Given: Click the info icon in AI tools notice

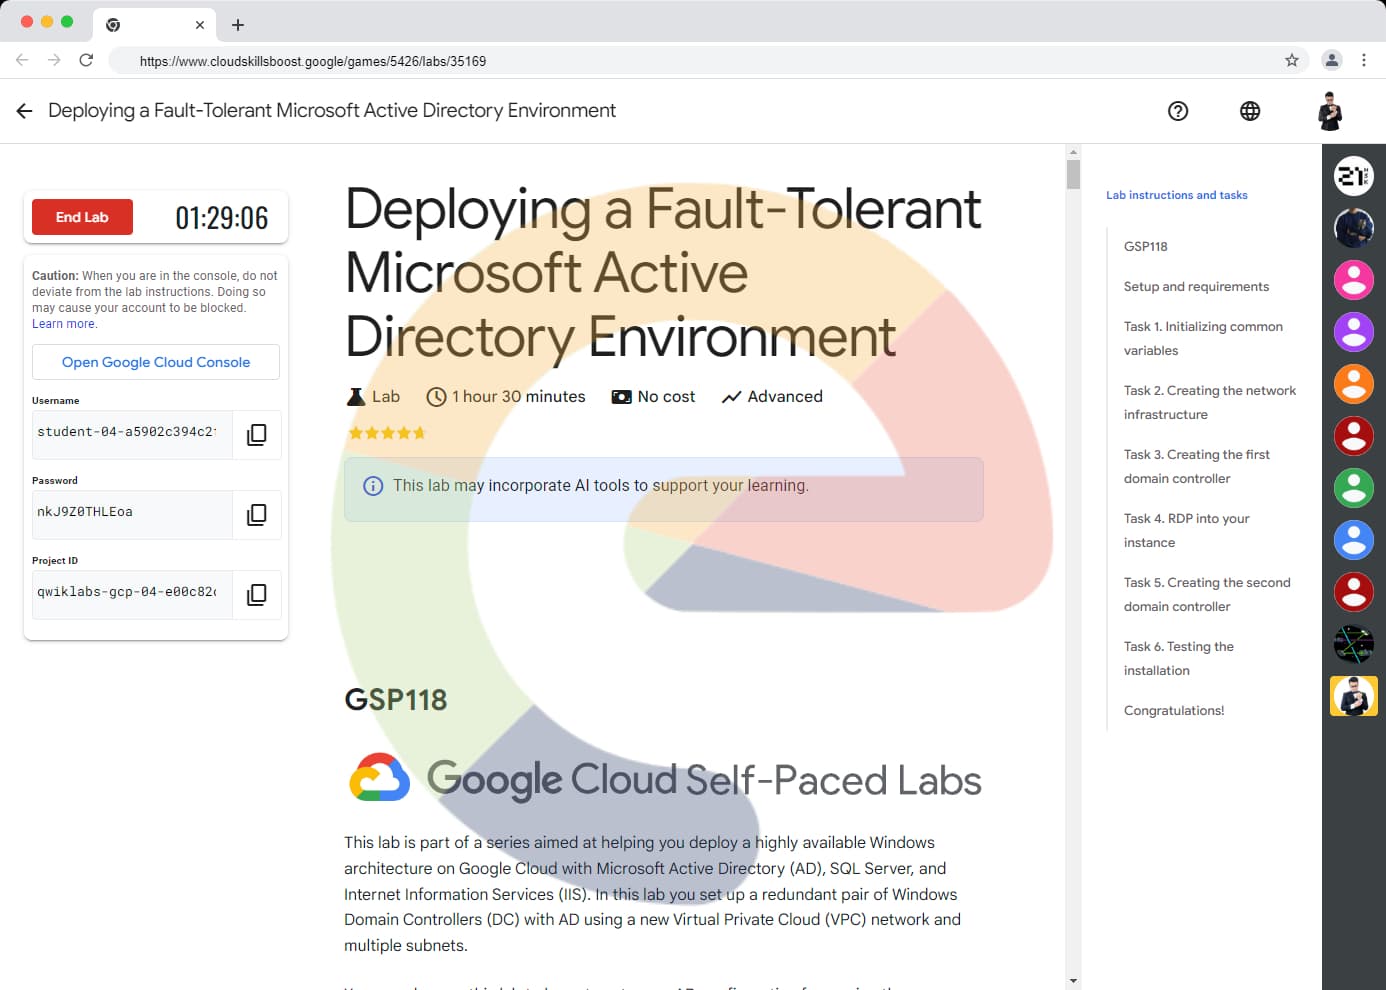Looking at the screenshot, I should [373, 486].
